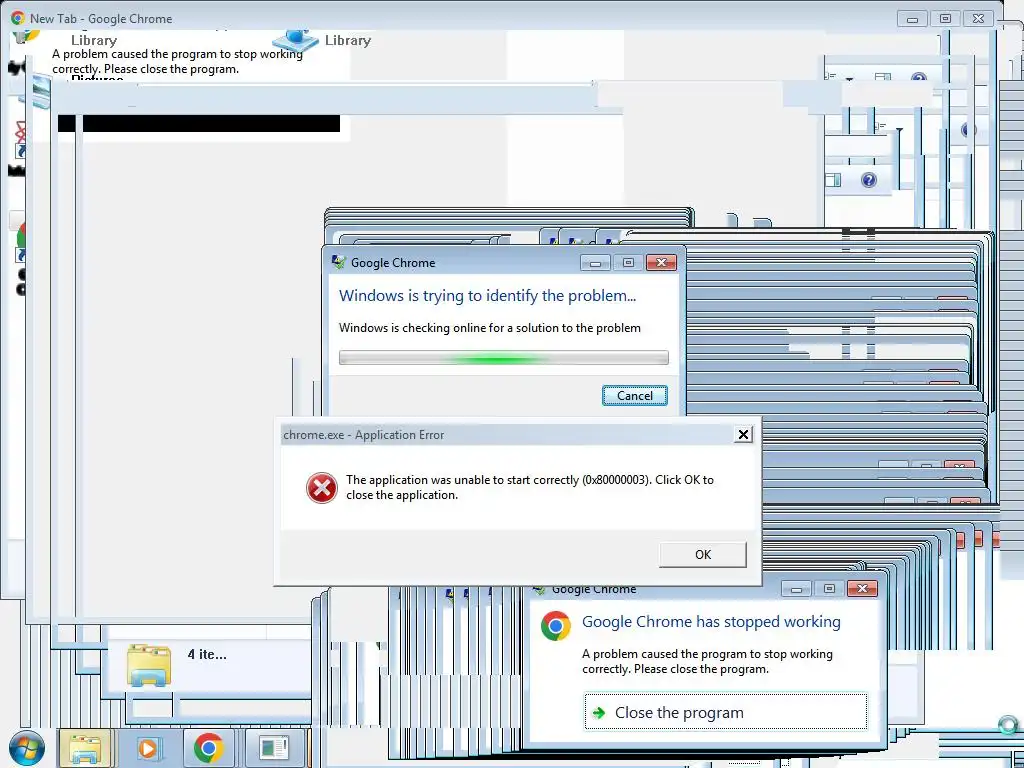
Task: Click OK in the chrome.exe Application Error dialog
Action: [703, 554]
